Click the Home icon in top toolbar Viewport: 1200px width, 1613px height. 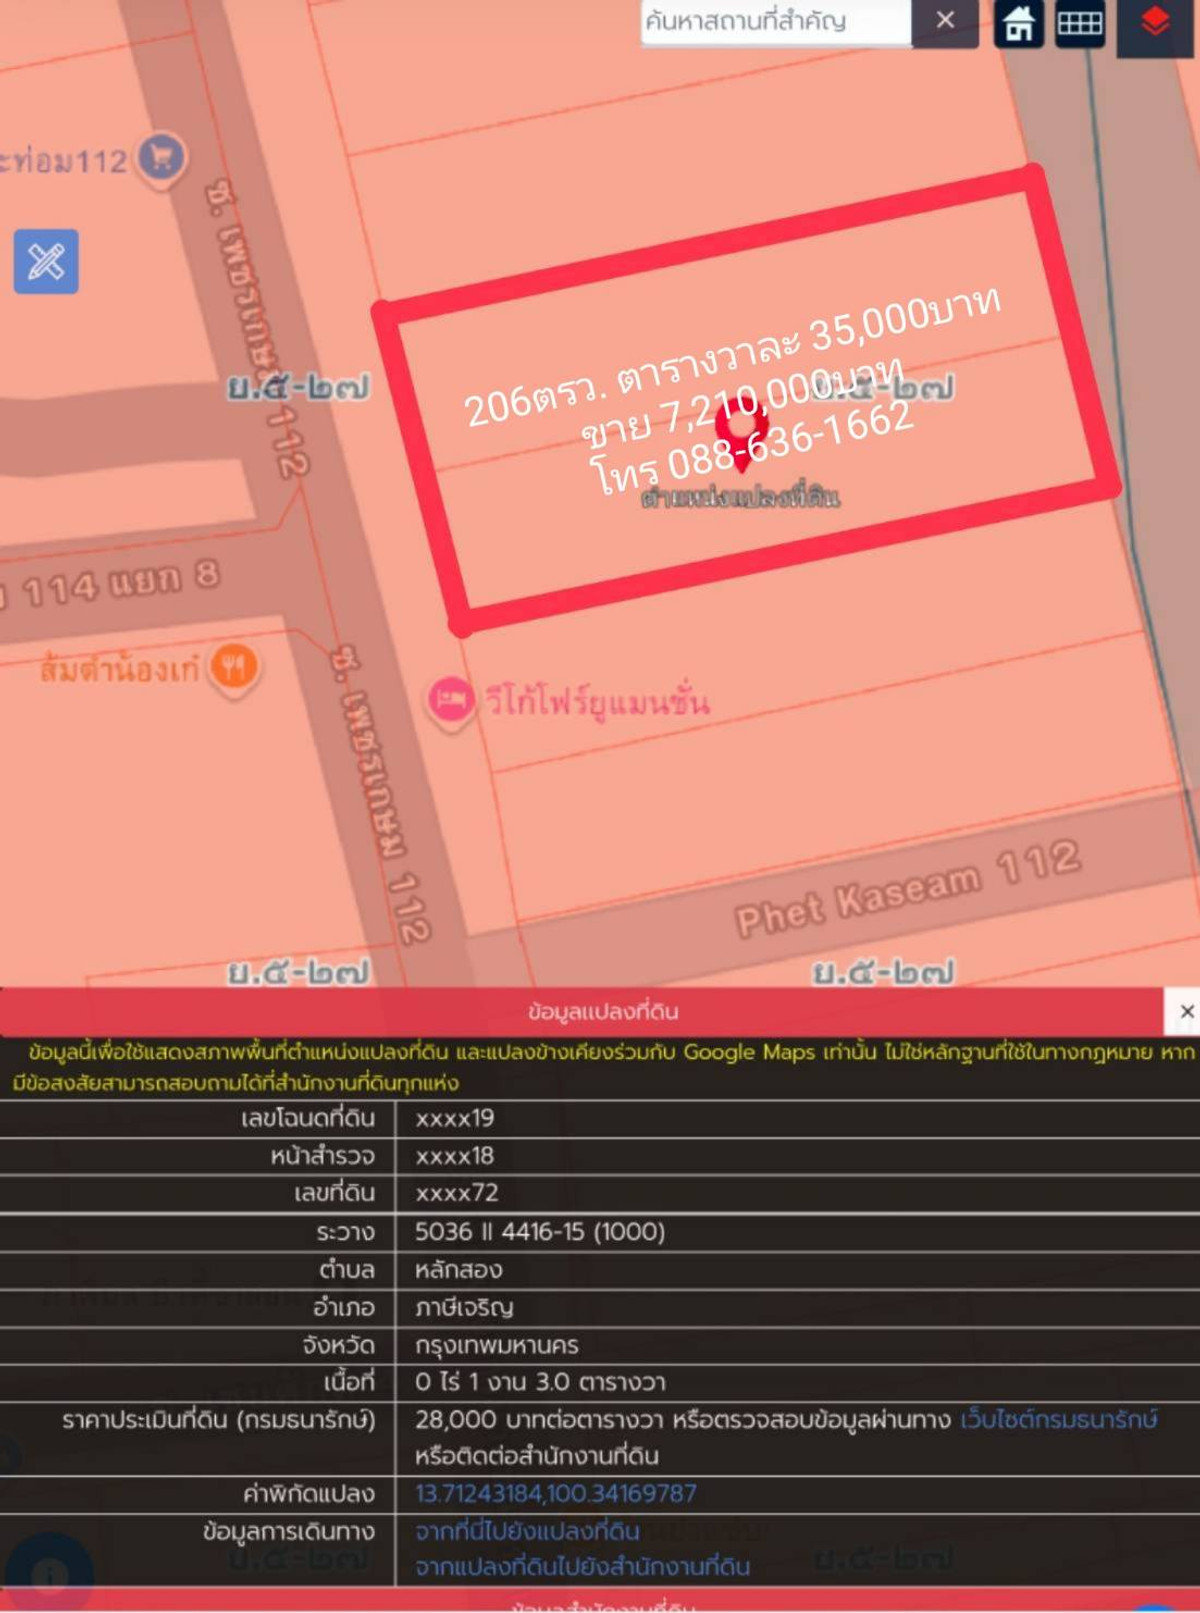click(1018, 23)
